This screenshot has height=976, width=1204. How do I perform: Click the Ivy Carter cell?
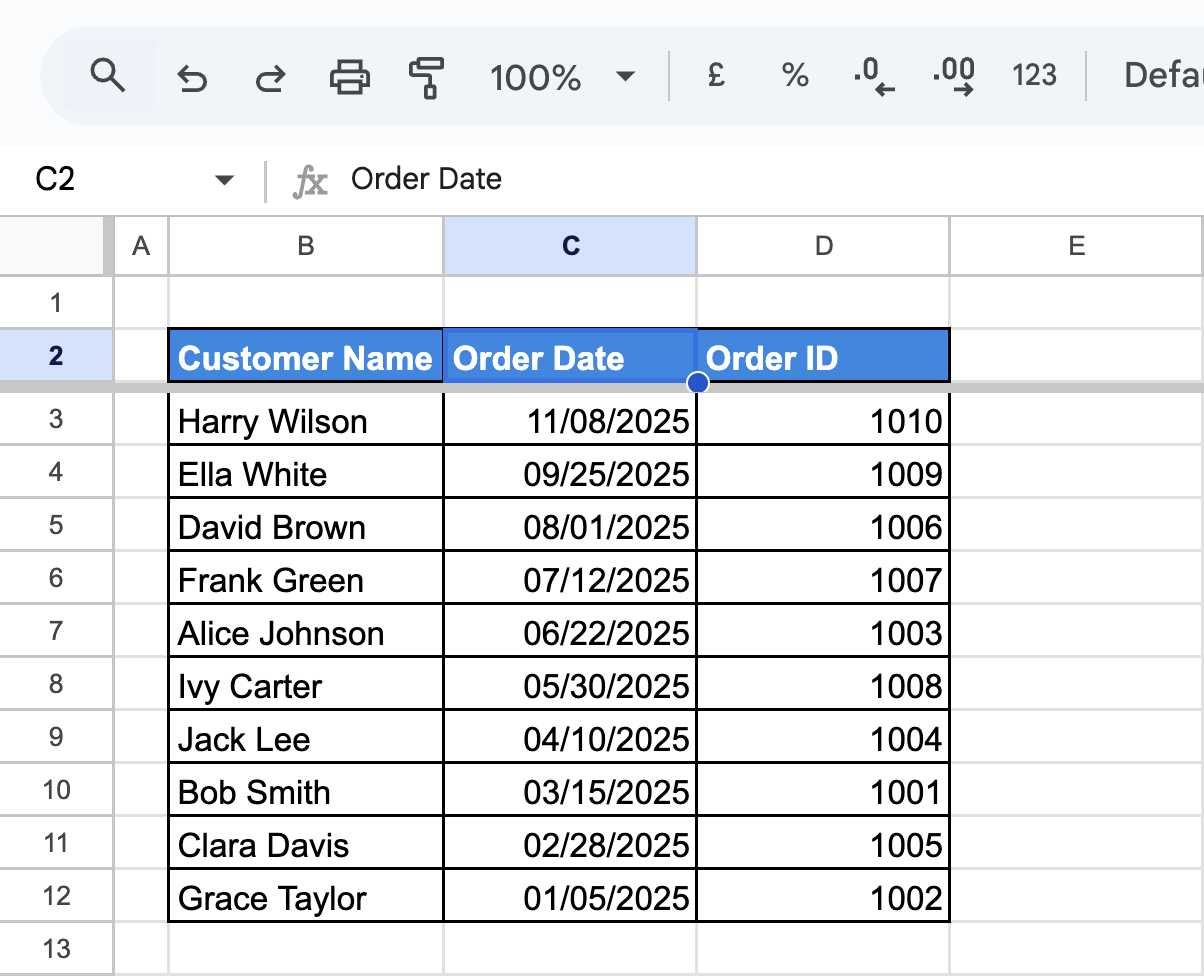[306, 685]
